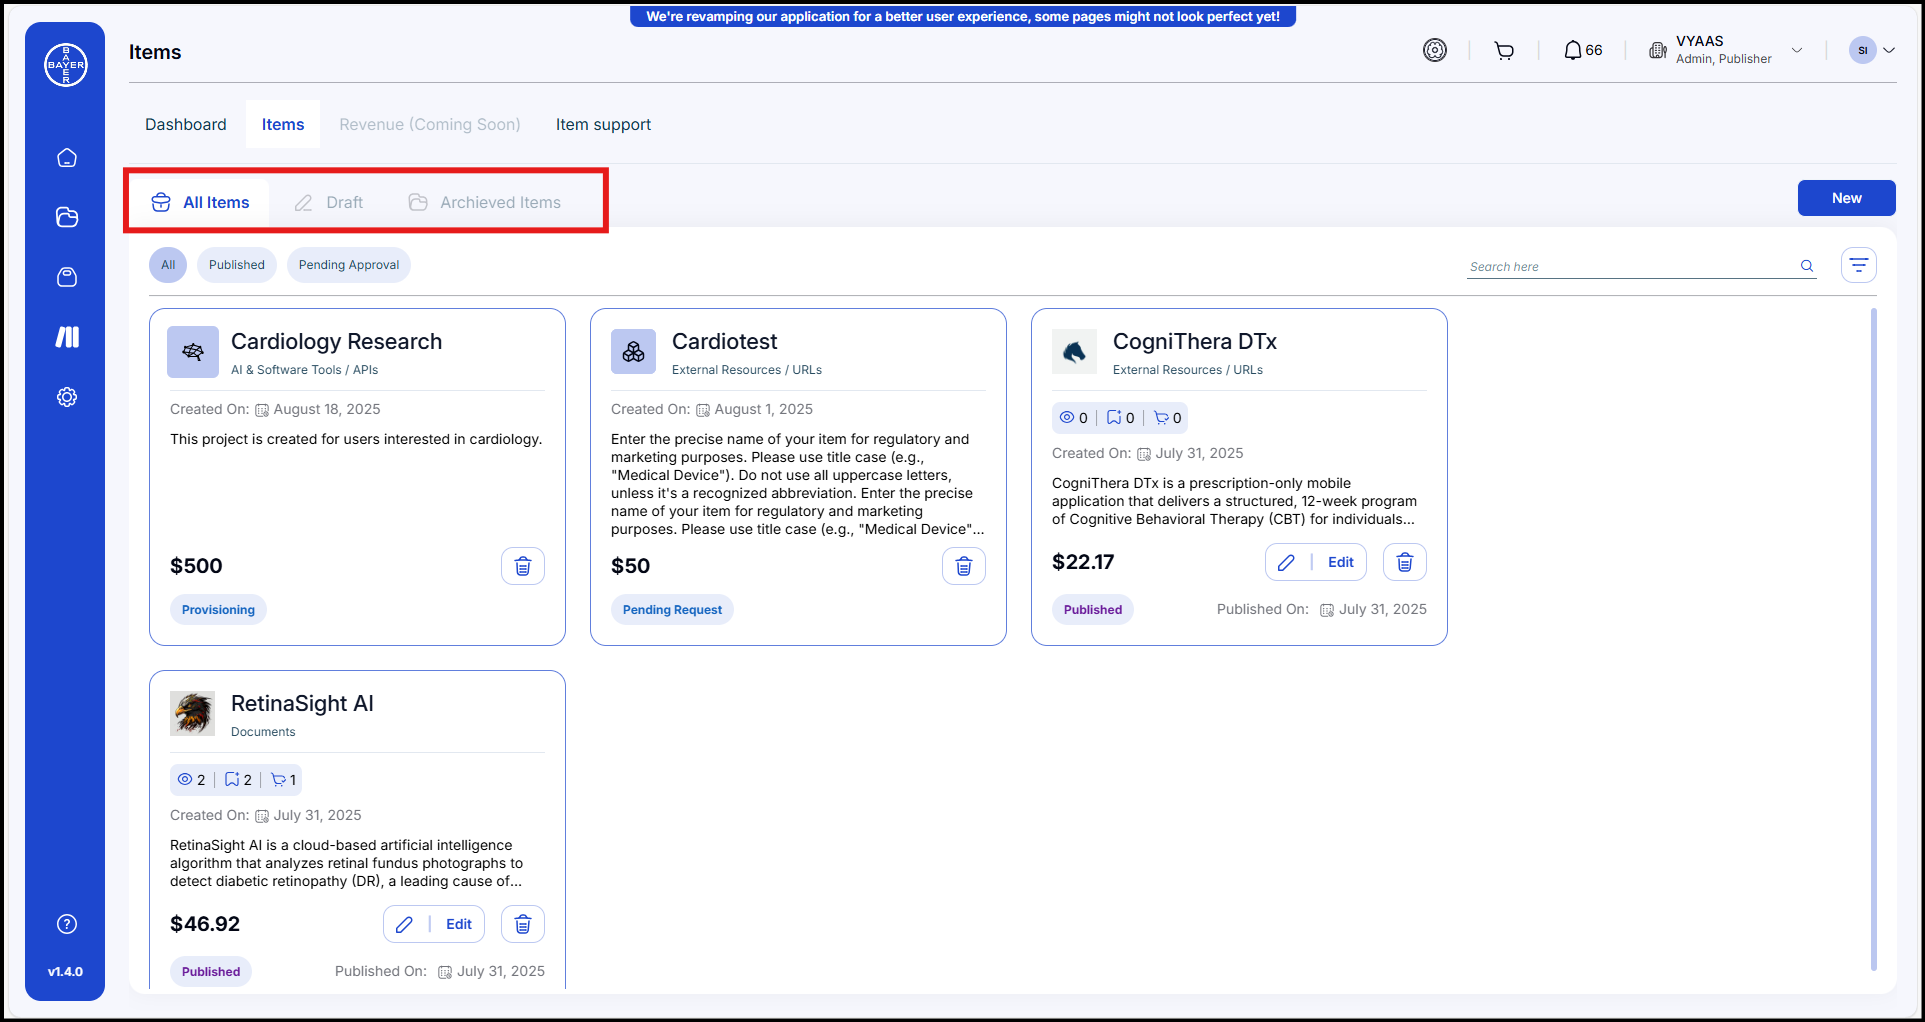Select the All filter chip
Image resolution: width=1925 pixels, height=1022 pixels.
pos(168,265)
